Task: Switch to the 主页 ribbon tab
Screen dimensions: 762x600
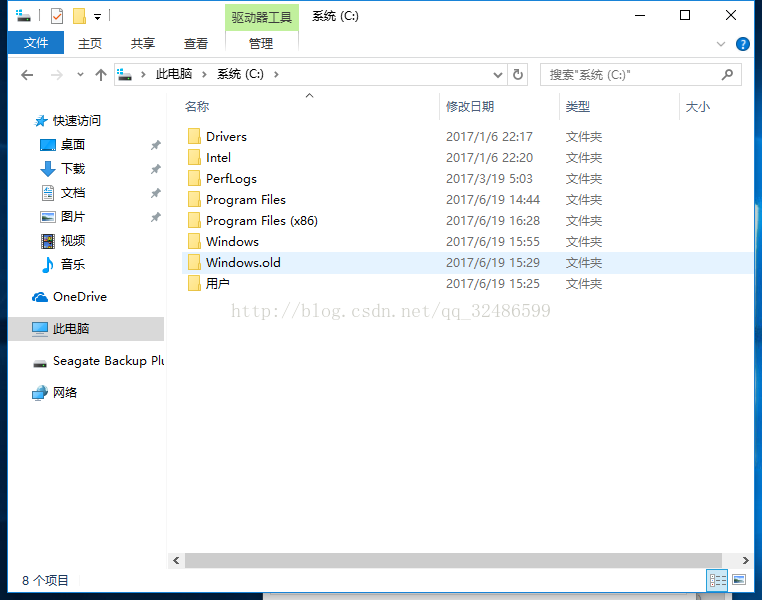Action: (90, 43)
